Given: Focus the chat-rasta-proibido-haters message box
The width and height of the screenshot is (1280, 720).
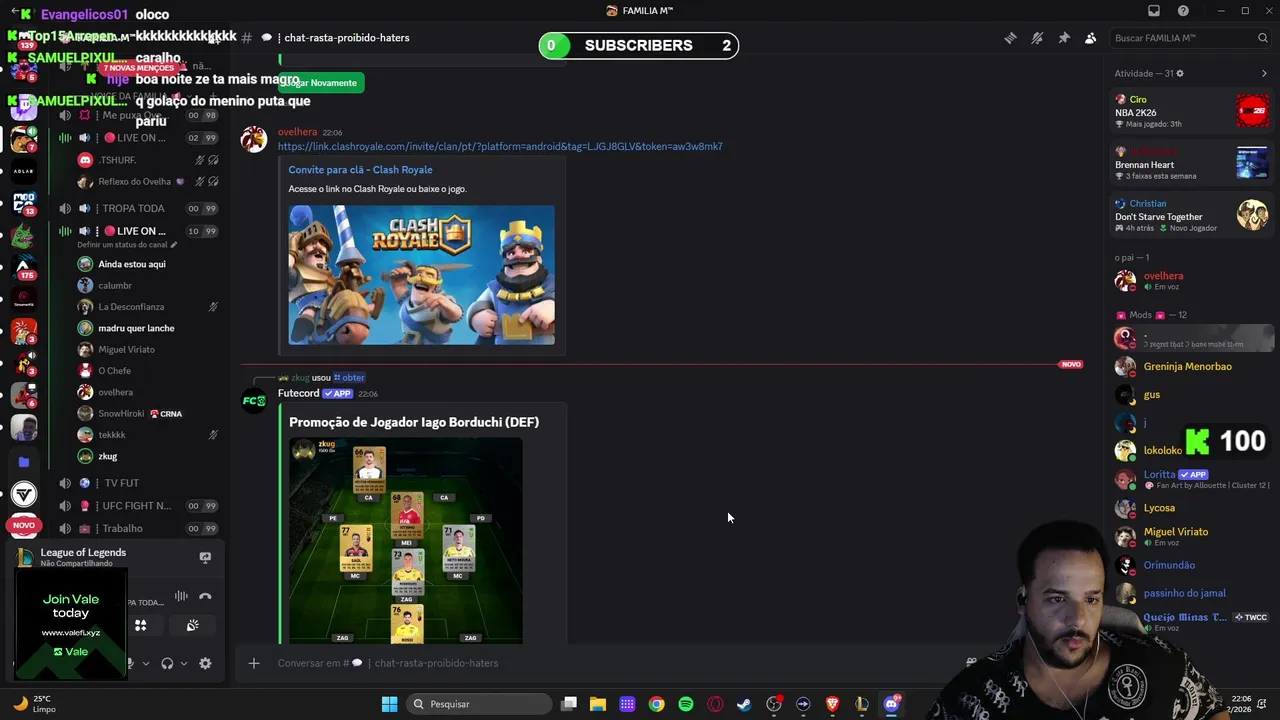Looking at the screenshot, I should pos(600,663).
